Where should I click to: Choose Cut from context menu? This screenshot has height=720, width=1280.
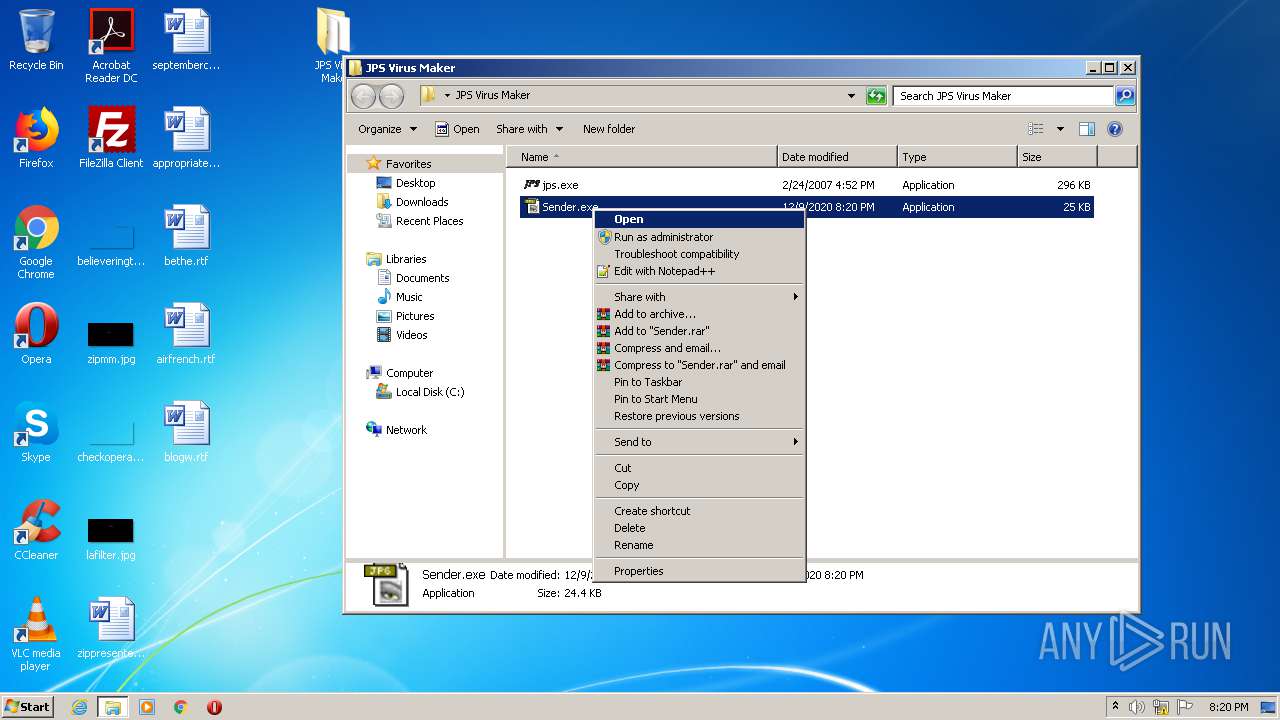(700, 468)
